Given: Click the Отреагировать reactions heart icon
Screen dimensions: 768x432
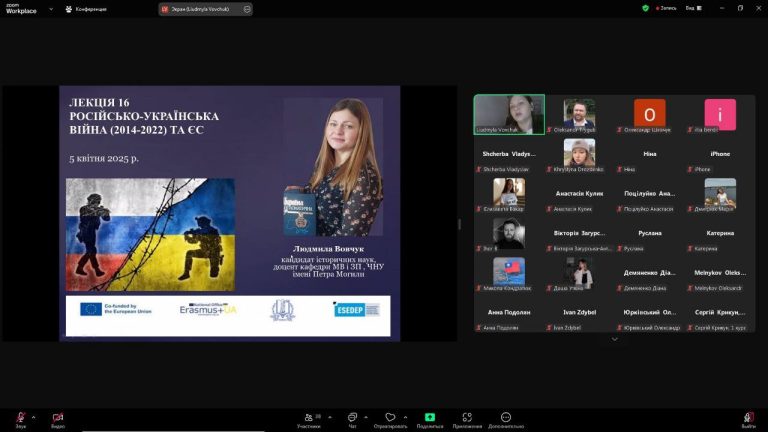Looking at the screenshot, I should (390, 416).
